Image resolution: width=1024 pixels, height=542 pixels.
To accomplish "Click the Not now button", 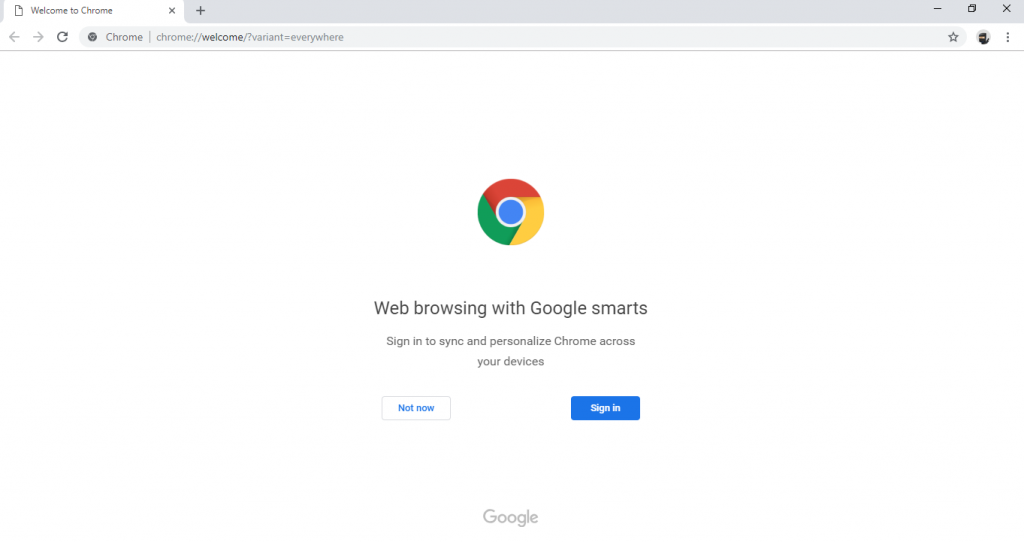I will pos(416,408).
